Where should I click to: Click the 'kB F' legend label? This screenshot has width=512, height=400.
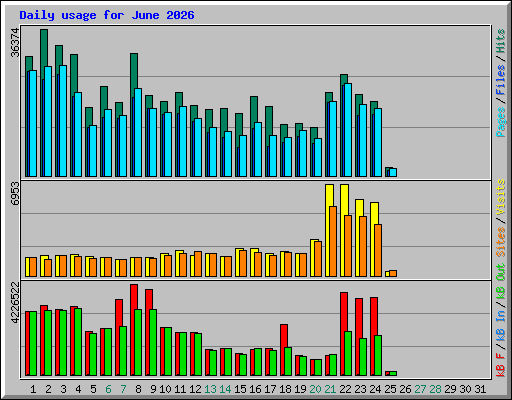[x=501, y=365]
